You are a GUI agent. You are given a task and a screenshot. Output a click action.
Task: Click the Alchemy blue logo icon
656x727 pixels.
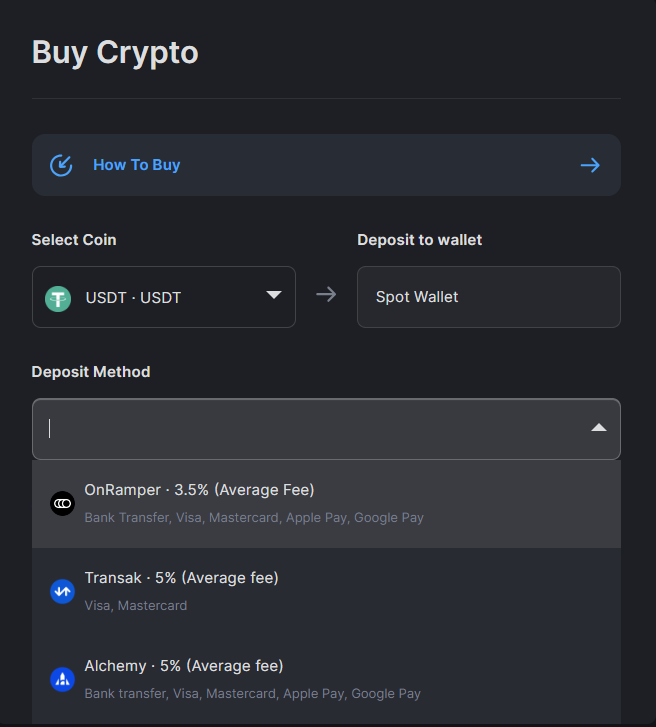63,680
